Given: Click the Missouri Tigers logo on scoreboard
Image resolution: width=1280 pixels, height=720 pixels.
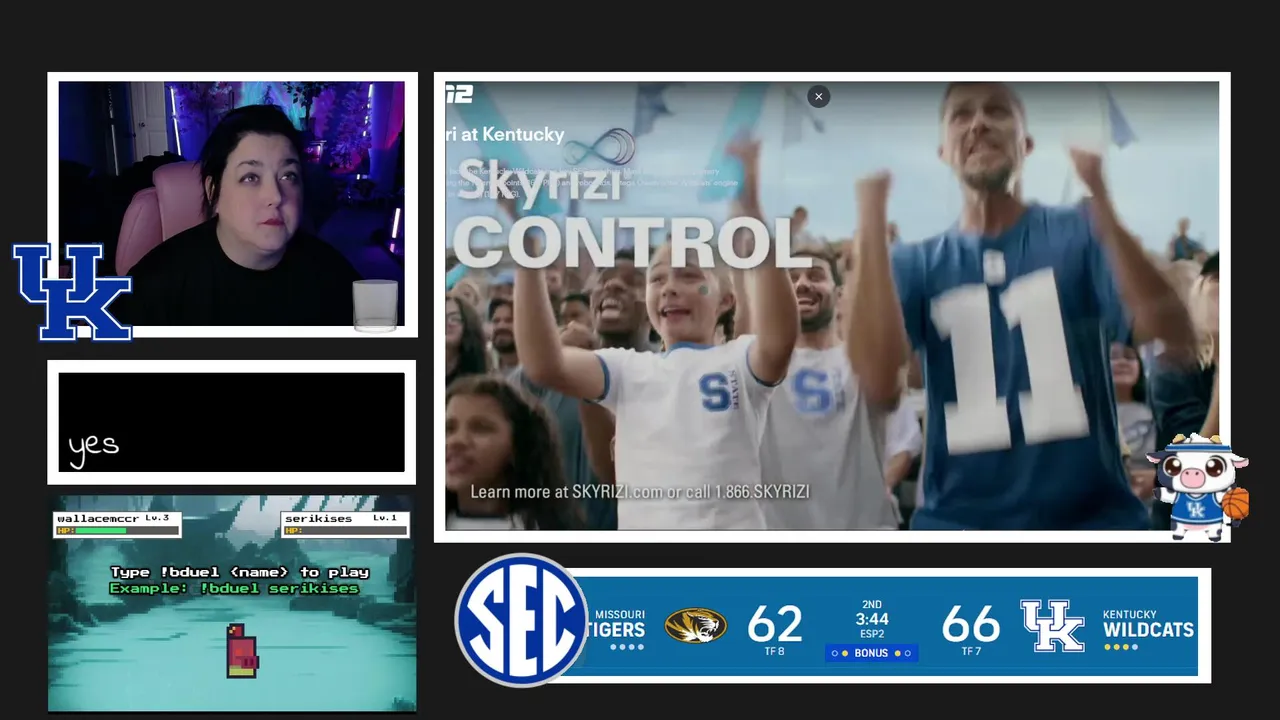Looking at the screenshot, I should coord(695,626).
